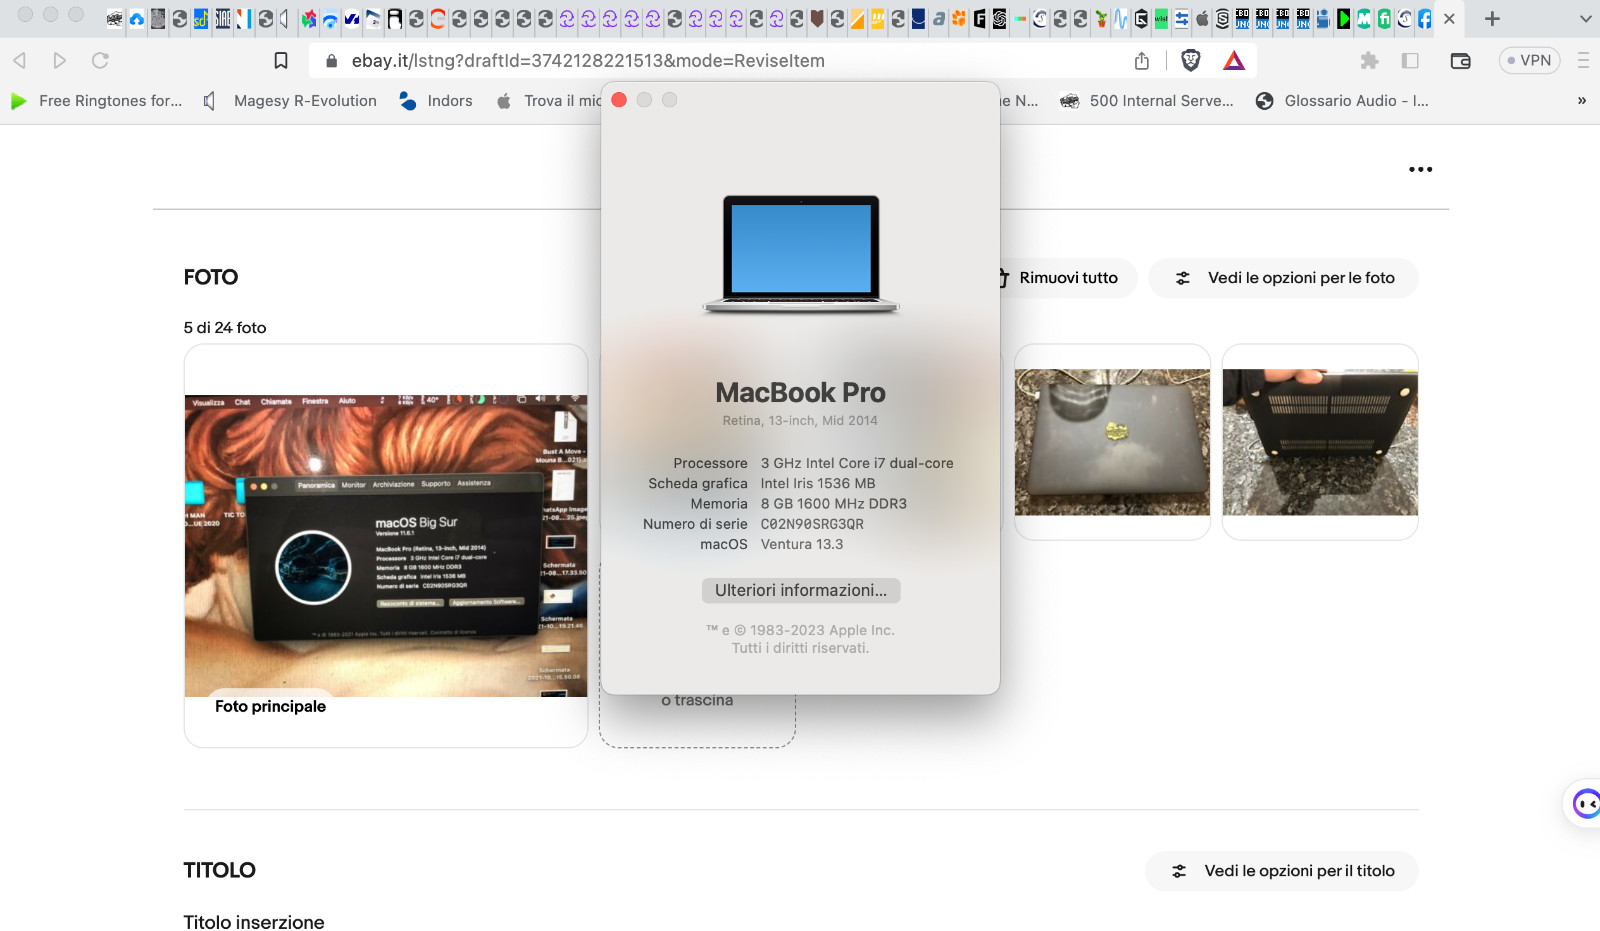Click the MacBook laptop image
1600x931 pixels.
pos(801,254)
